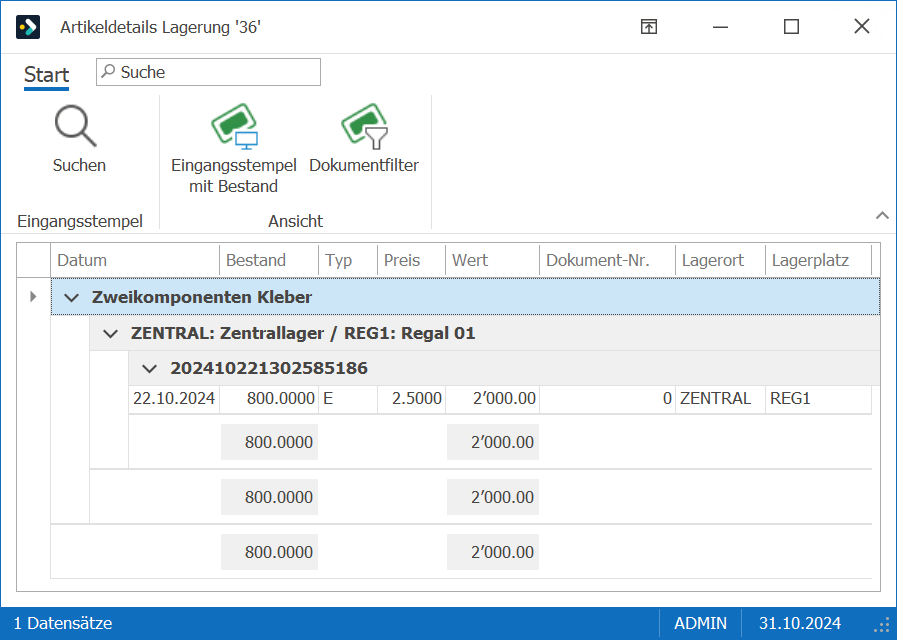This screenshot has width=897, height=640.
Task: Switch to the Start ribbon tab
Action: point(46,75)
